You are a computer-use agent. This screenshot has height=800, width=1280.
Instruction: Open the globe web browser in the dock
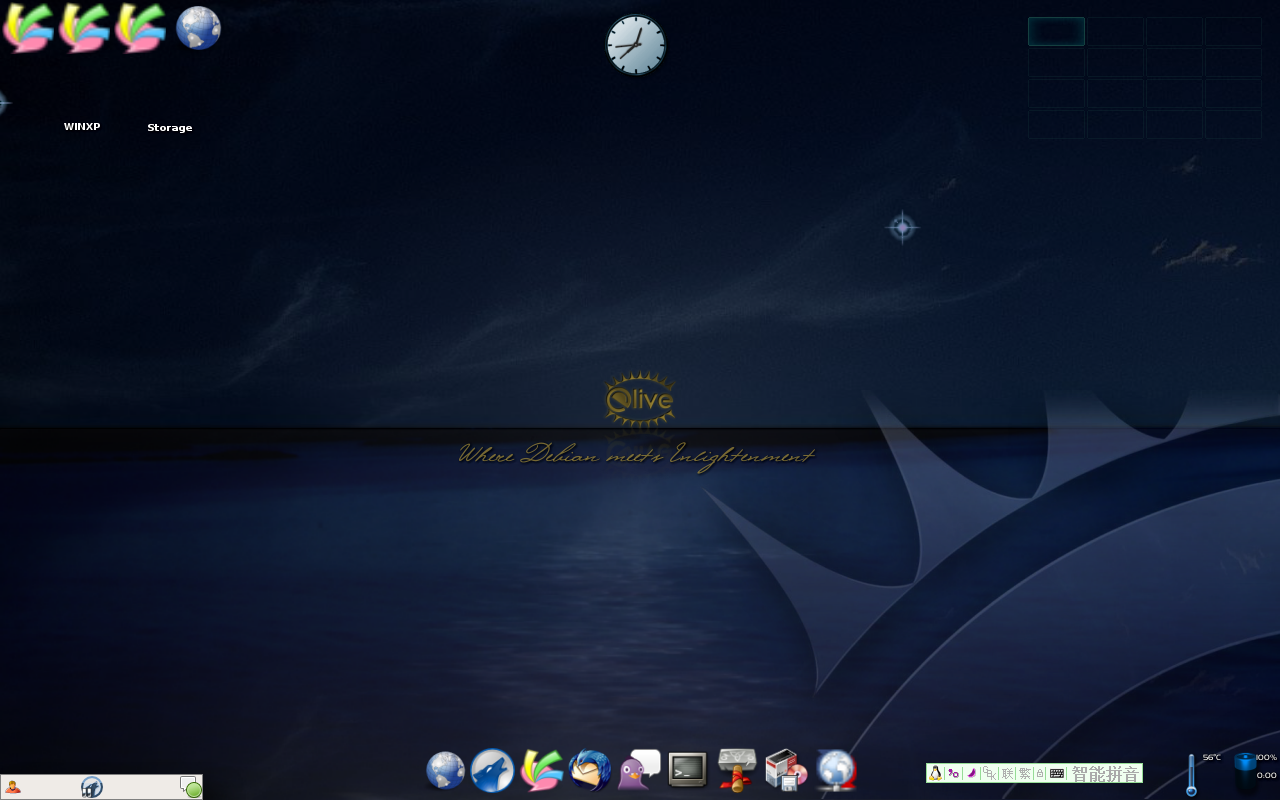point(445,771)
